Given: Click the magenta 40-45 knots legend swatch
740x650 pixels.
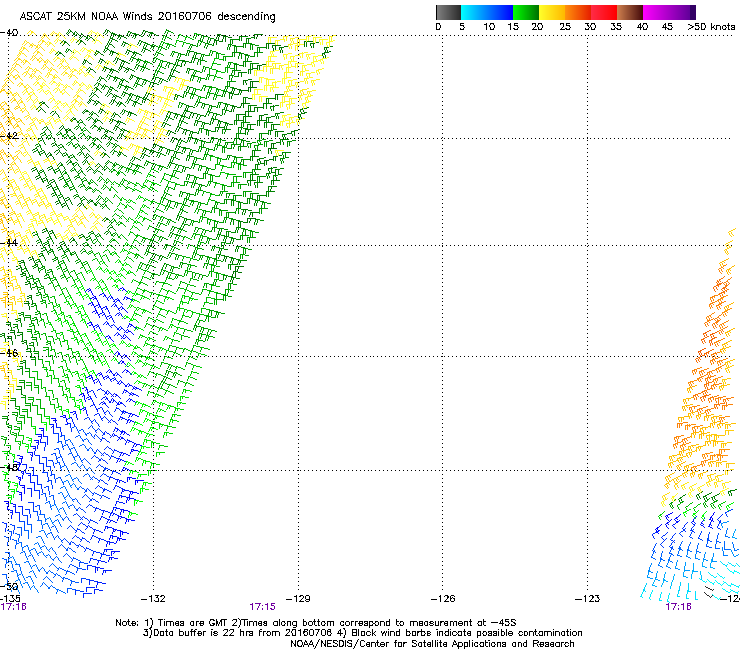Looking at the screenshot, I should [656, 12].
